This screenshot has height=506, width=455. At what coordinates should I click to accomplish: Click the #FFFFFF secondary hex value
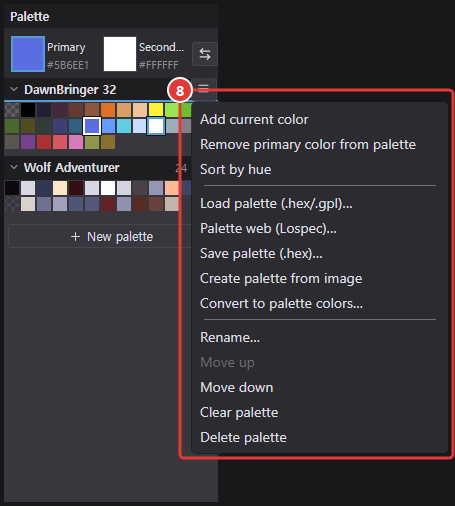[159, 65]
